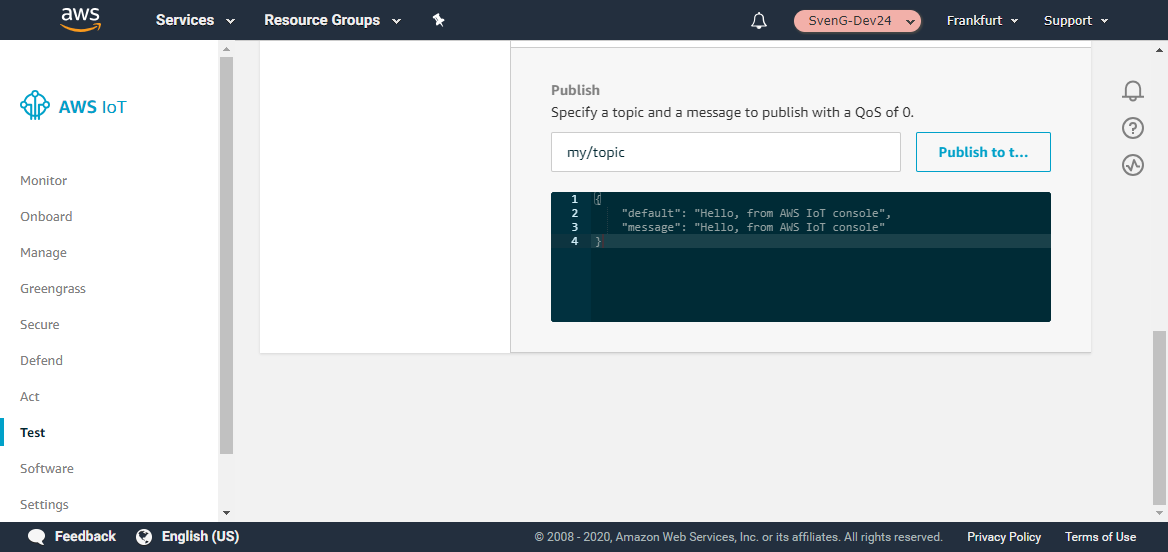
Task: Go to the Monitor section
Action: (x=43, y=181)
